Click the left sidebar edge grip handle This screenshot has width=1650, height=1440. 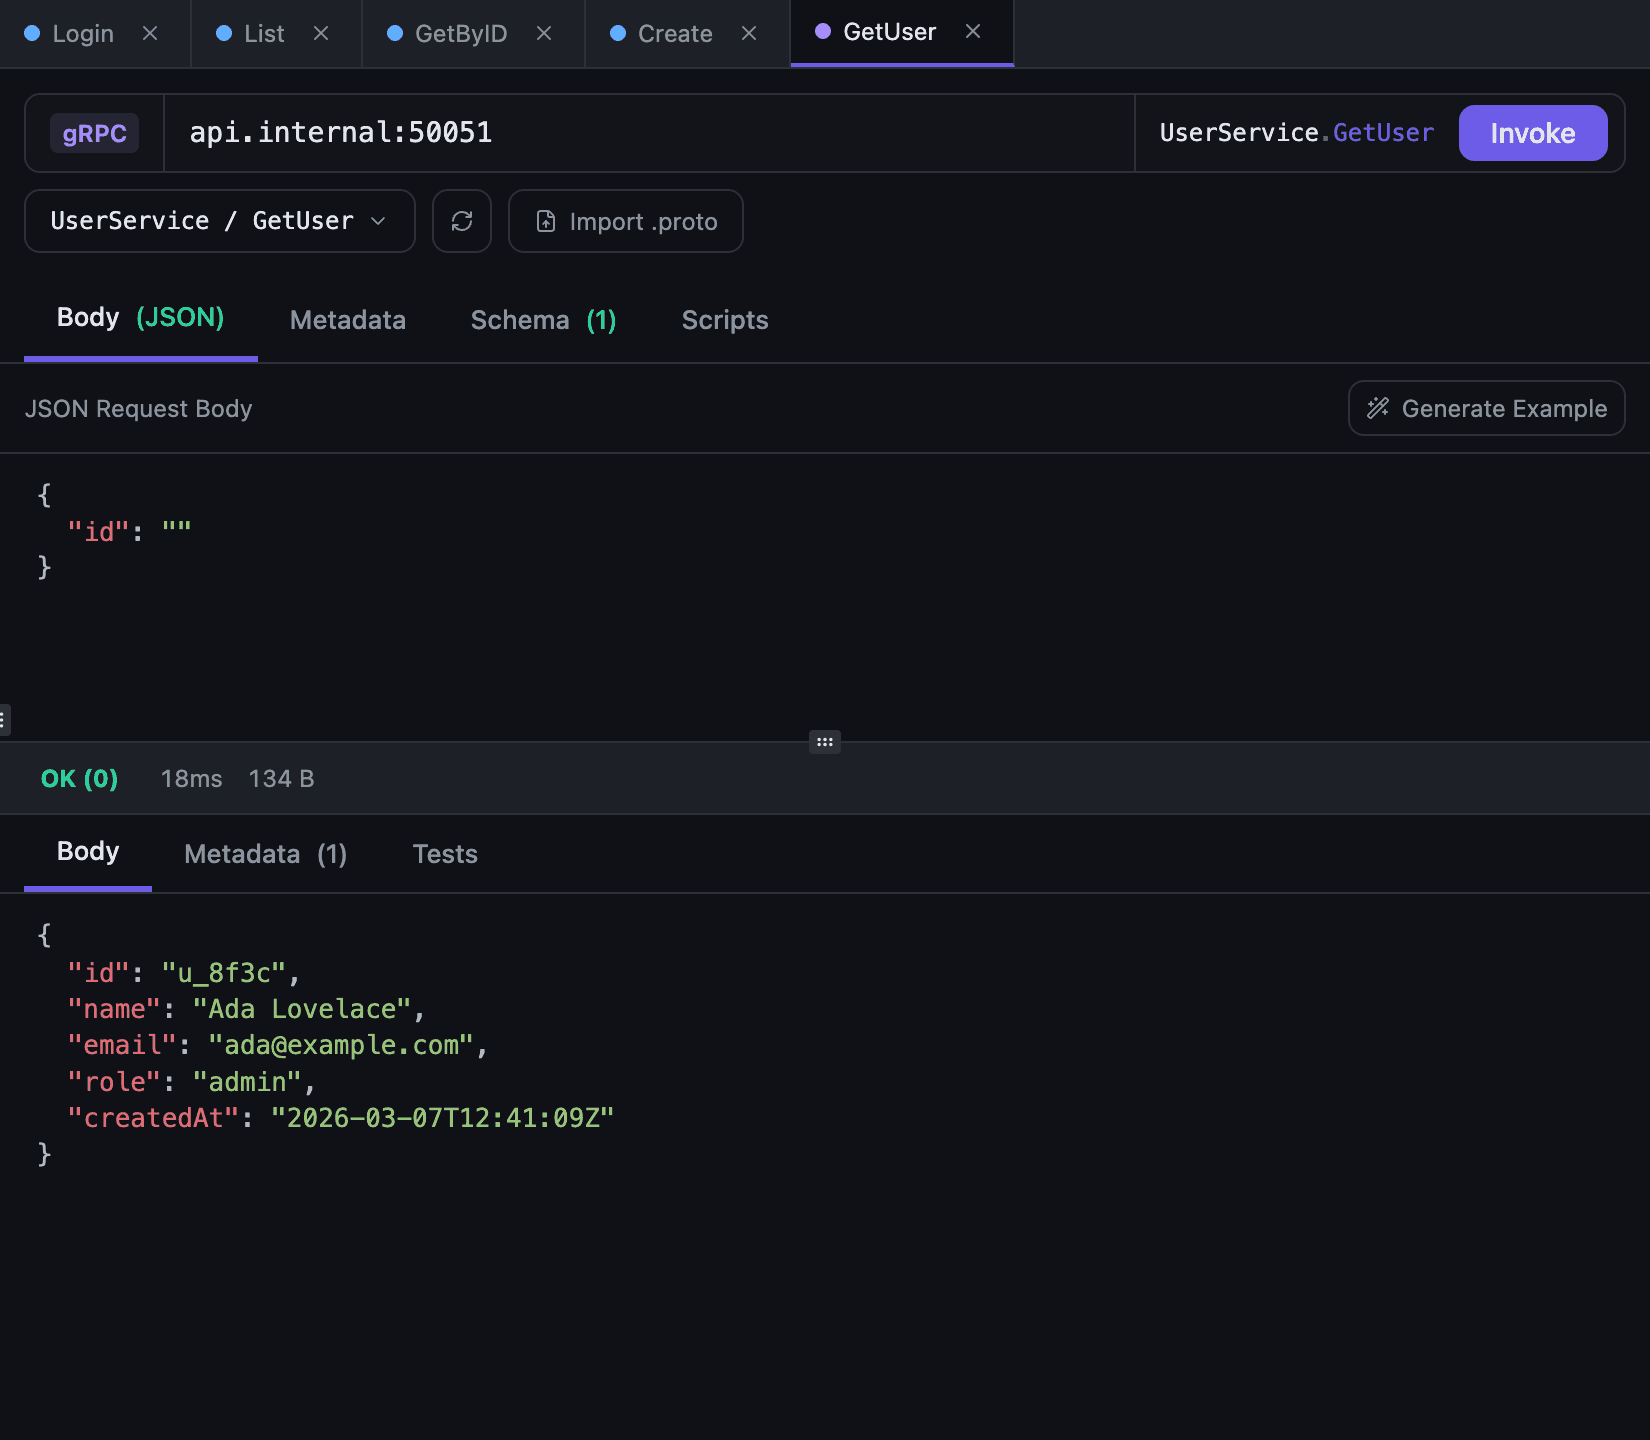(x=4, y=719)
